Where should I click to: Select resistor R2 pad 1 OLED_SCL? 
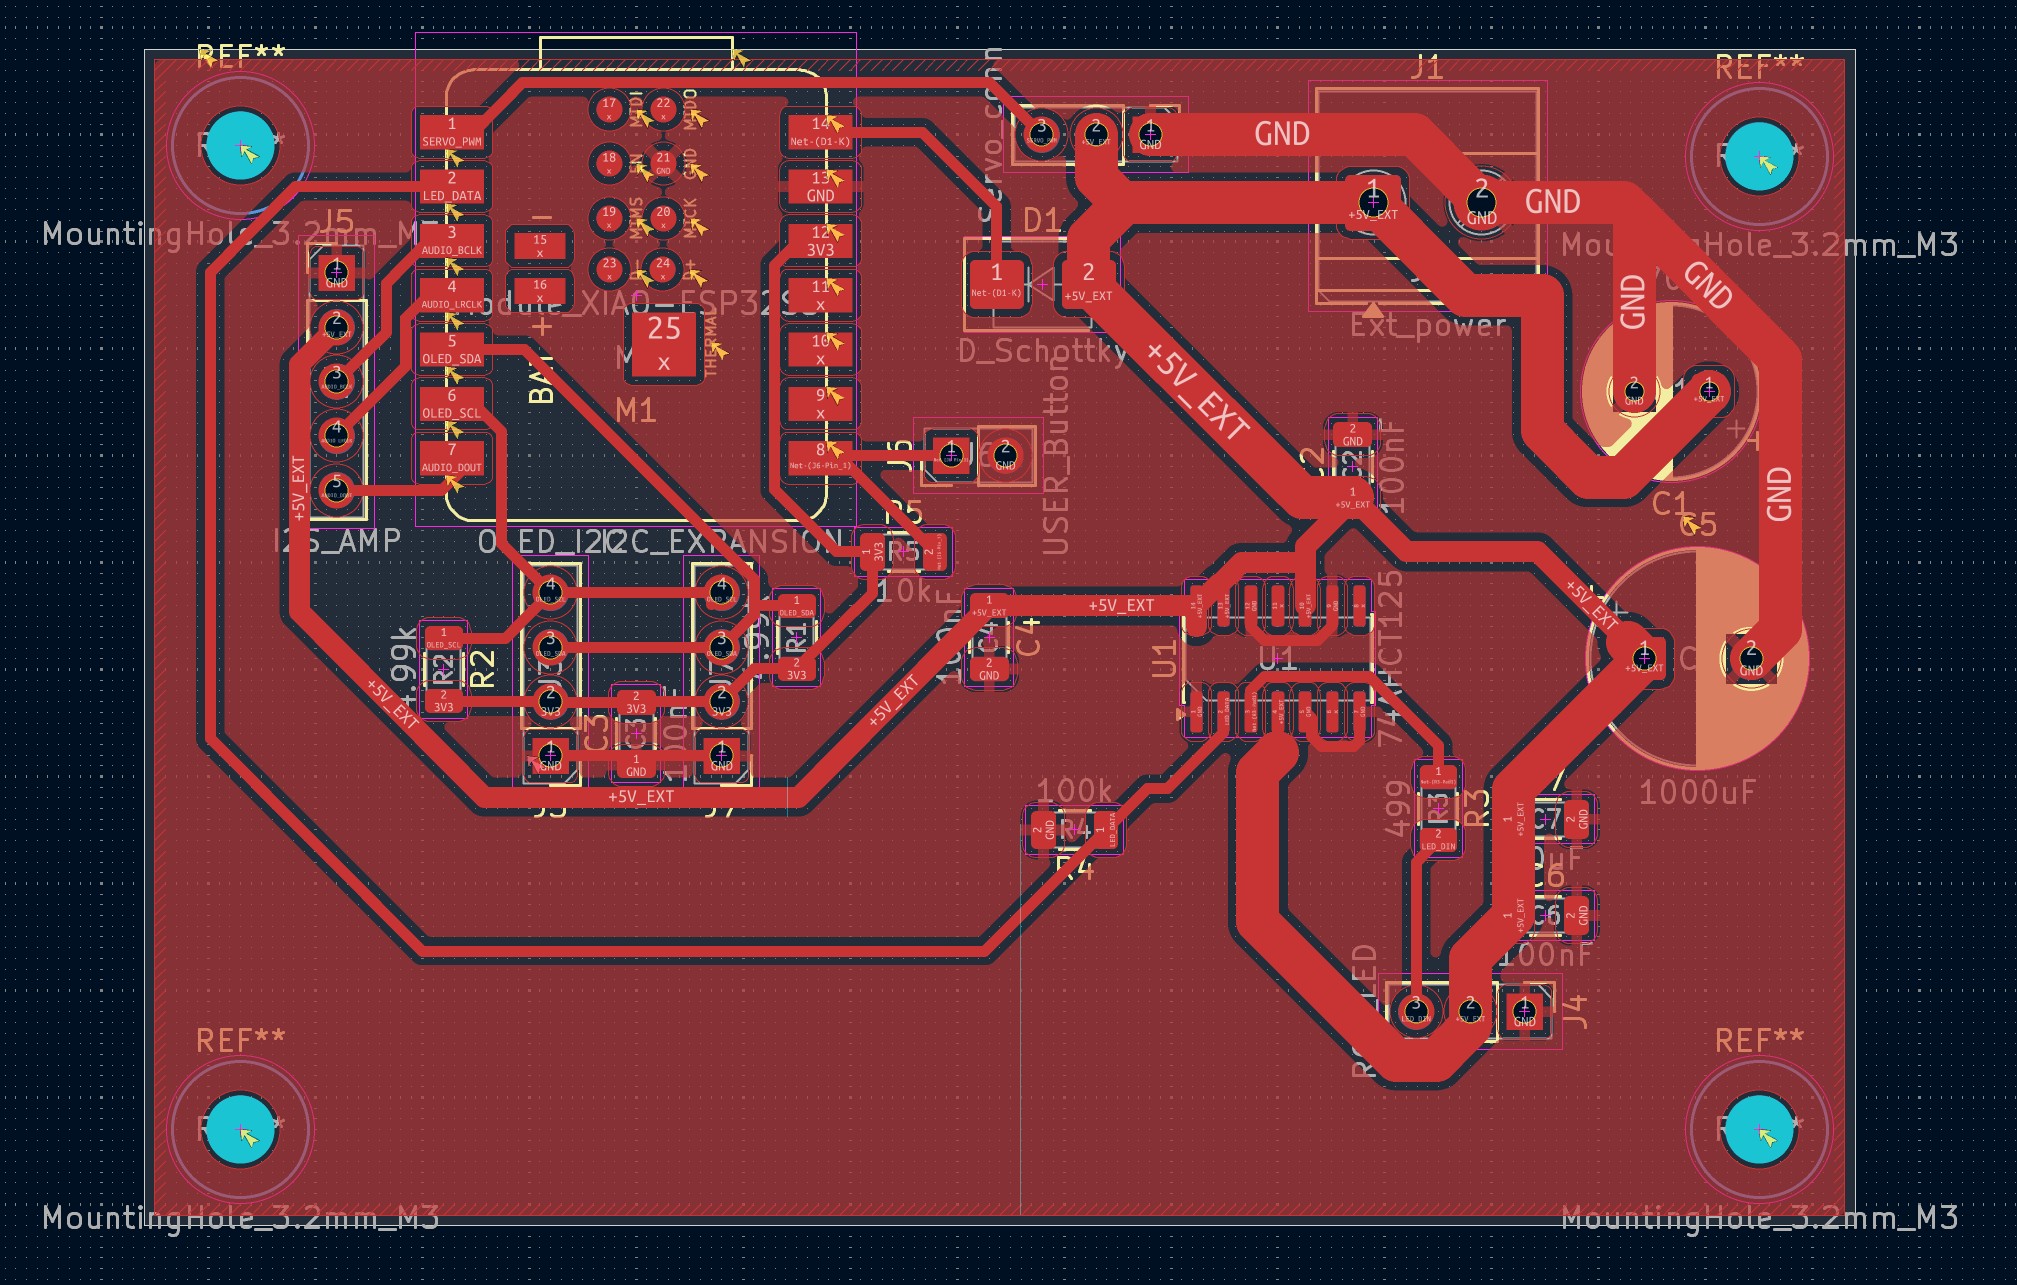pyautogui.click(x=443, y=638)
